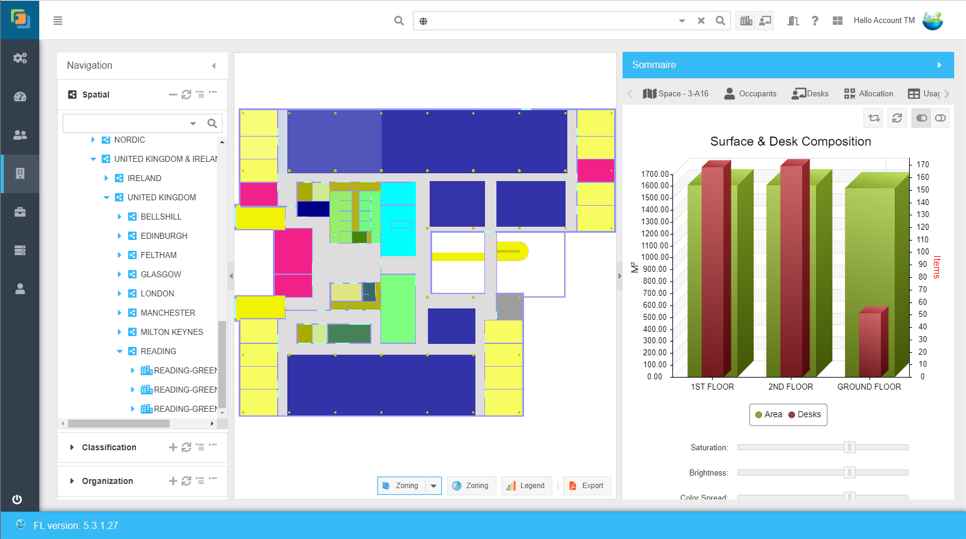Viewport: 966px width, 539px height.
Task: Click the magnifier left of global search box
Action: (x=399, y=20)
